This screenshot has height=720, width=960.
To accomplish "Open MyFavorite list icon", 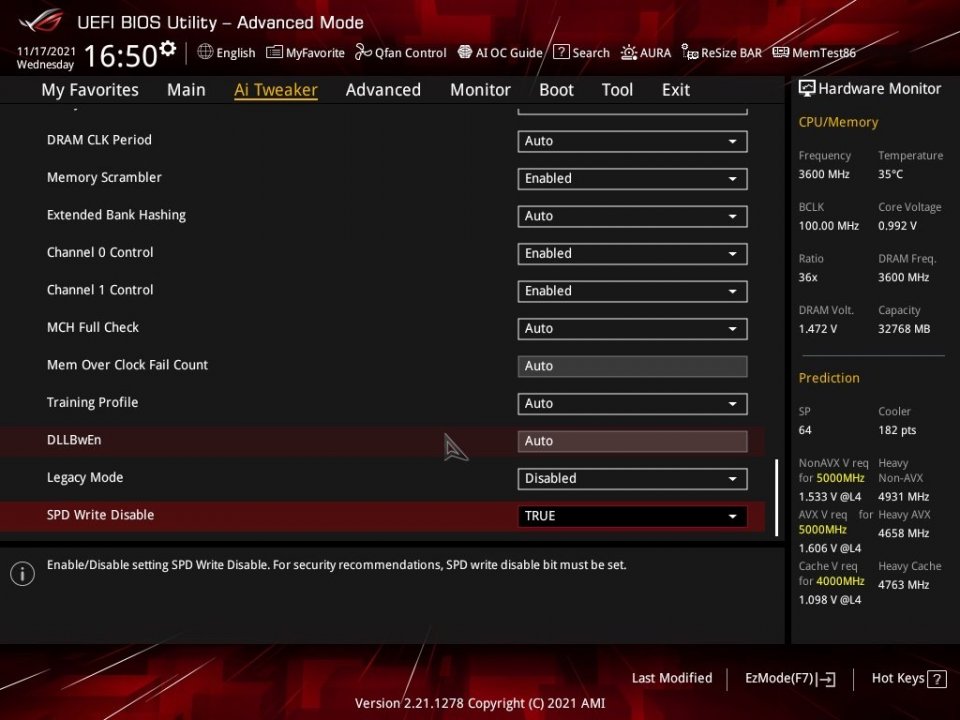I will pyautogui.click(x=274, y=52).
